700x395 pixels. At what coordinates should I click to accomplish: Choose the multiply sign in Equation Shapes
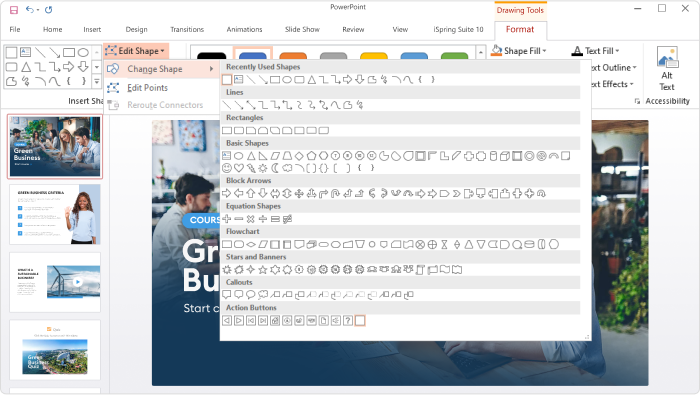pyautogui.click(x=251, y=219)
